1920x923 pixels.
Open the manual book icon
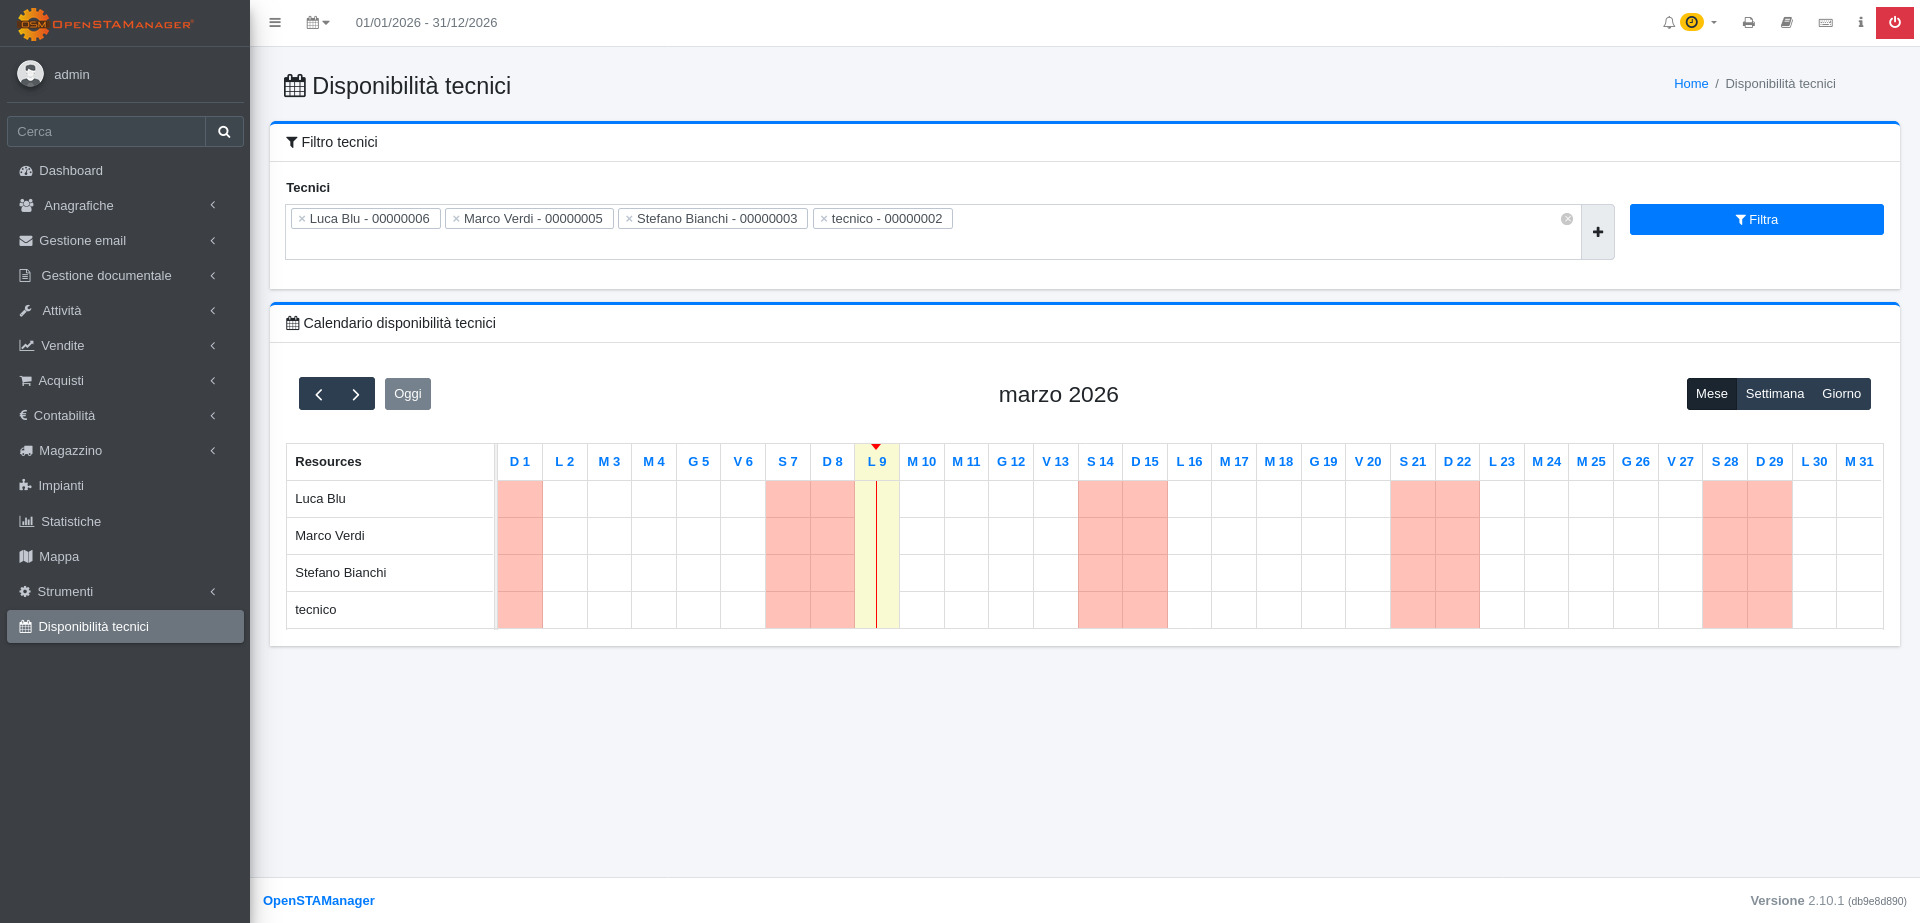point(1786,23)
